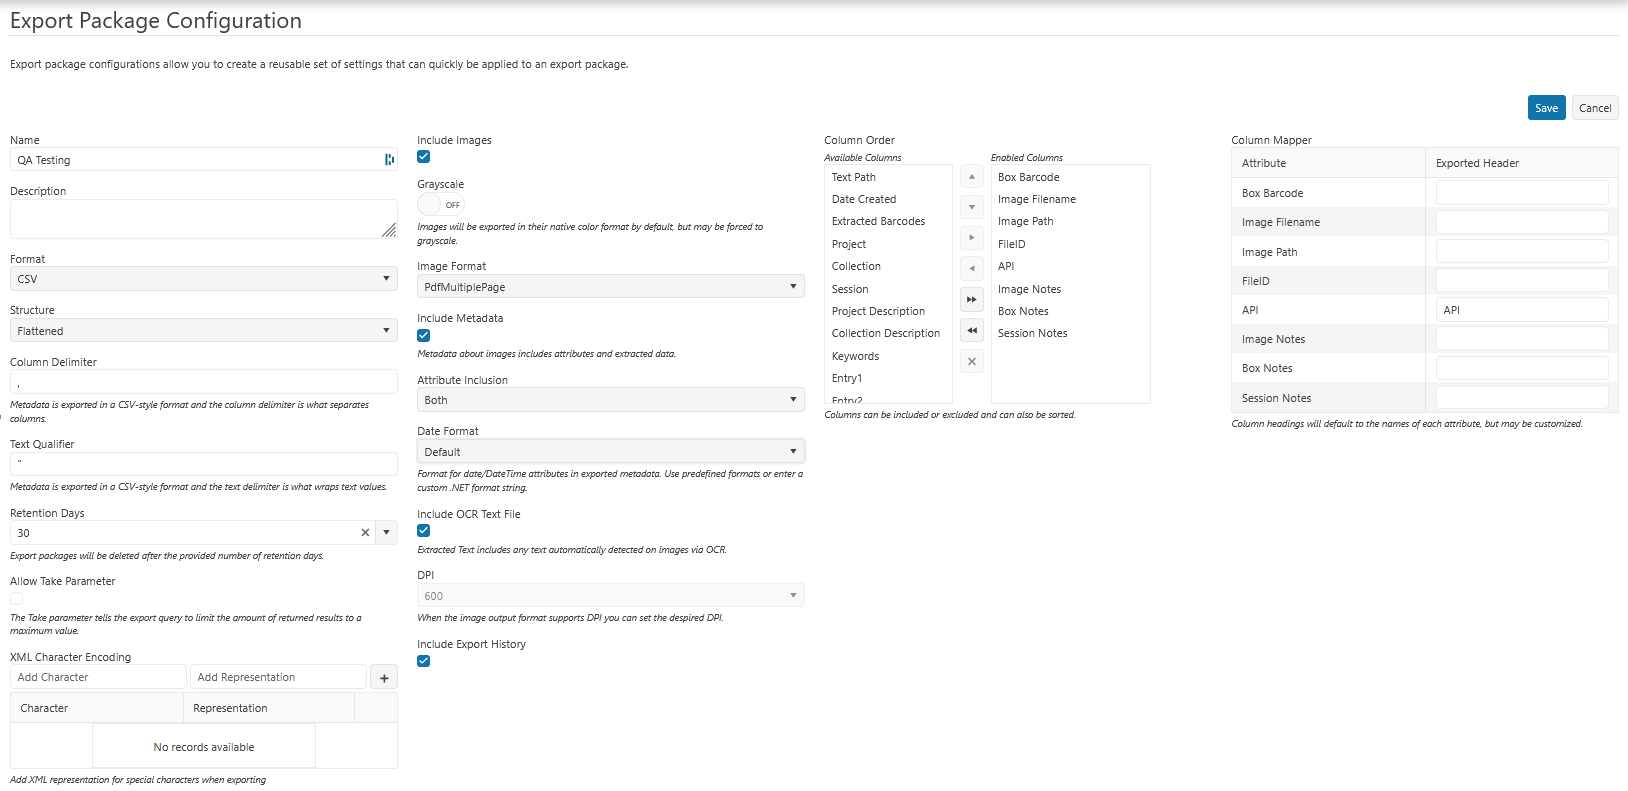The width and height of the screenshot is (1628, 791).
Task: Move all columns back to Available Columns
Action: pos(971,330)
